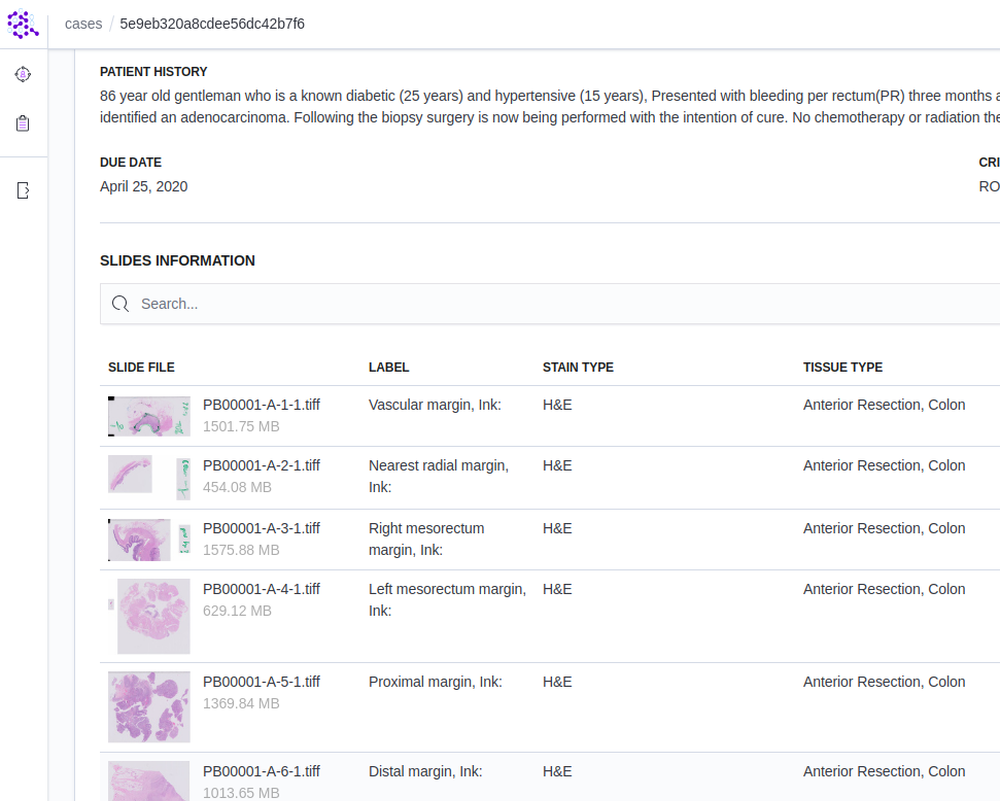The height and width of the screenshot is (801, 1000).
Task: Click the due date April 25, 2020
Action: click(x=143, y=187)
